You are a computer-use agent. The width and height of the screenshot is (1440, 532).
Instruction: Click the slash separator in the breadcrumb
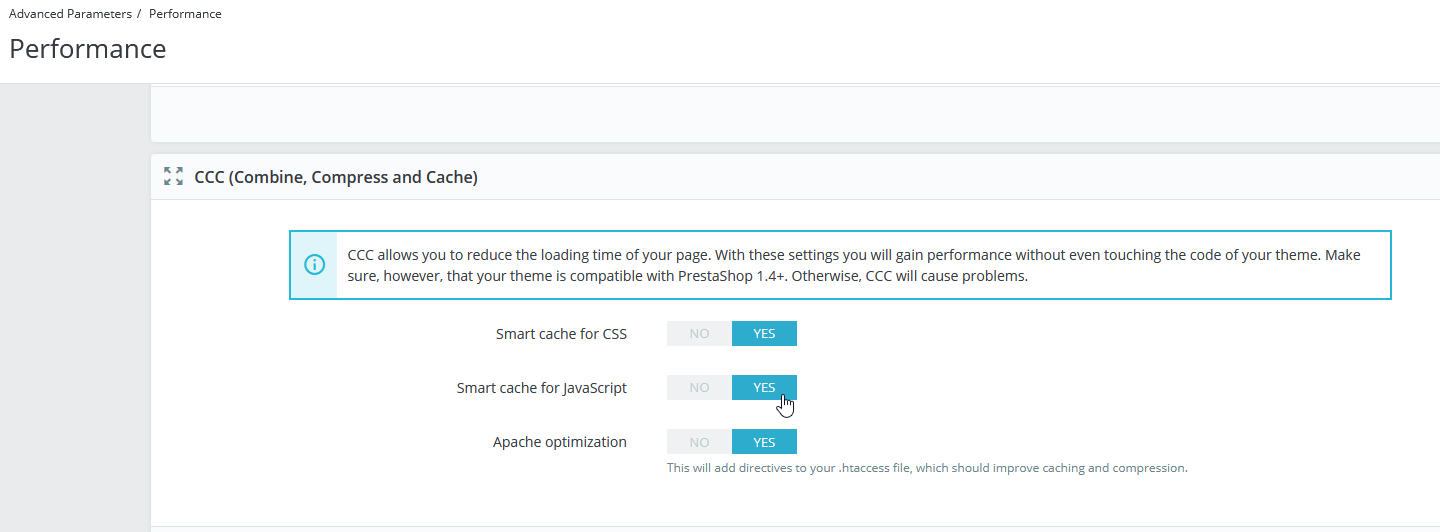139,14
